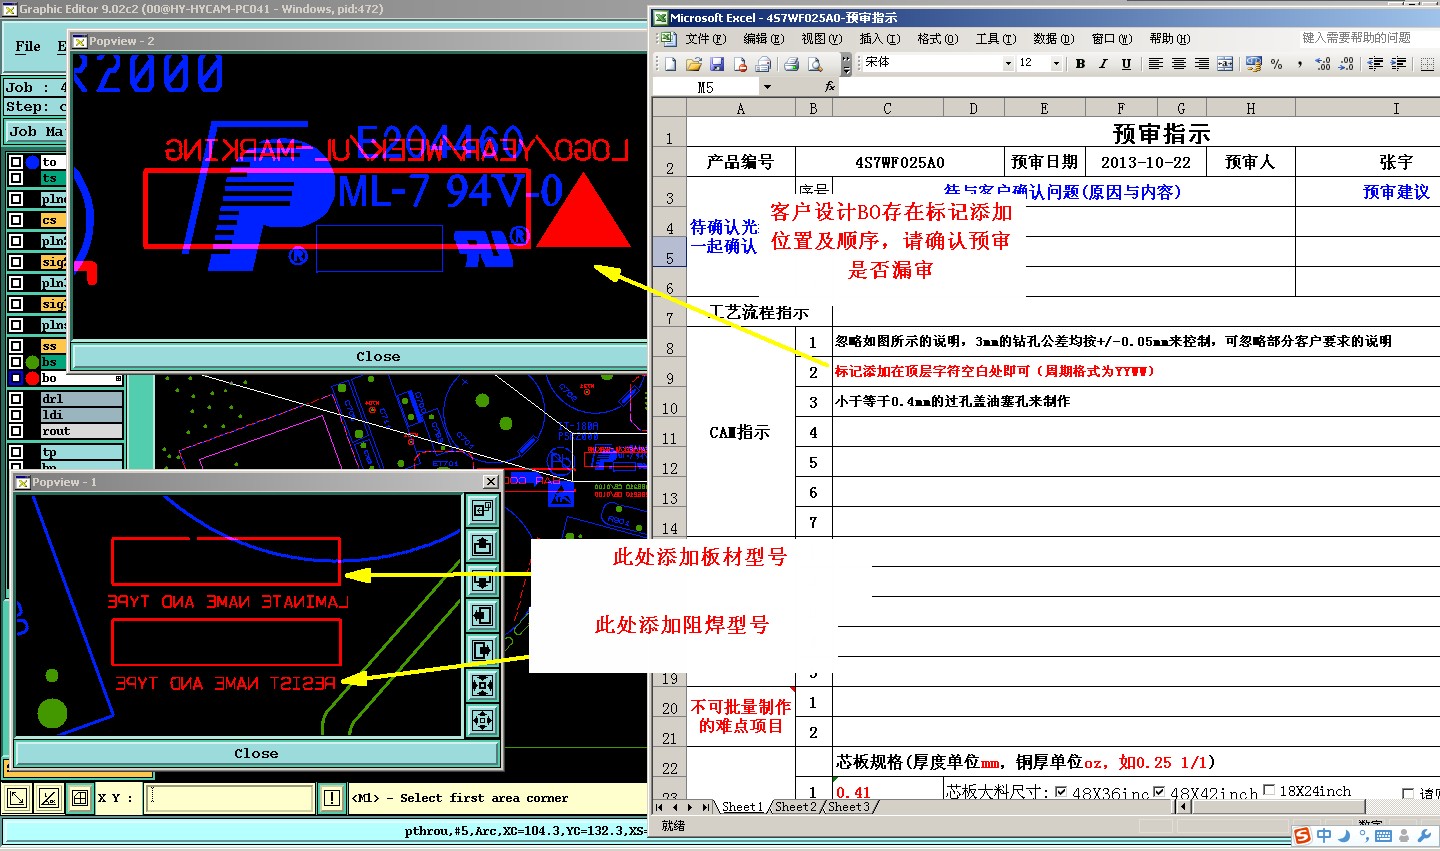Open the File menu in Graphic Editor
1440x851 pixels.
pyautogui.click(x=28, y=46)
